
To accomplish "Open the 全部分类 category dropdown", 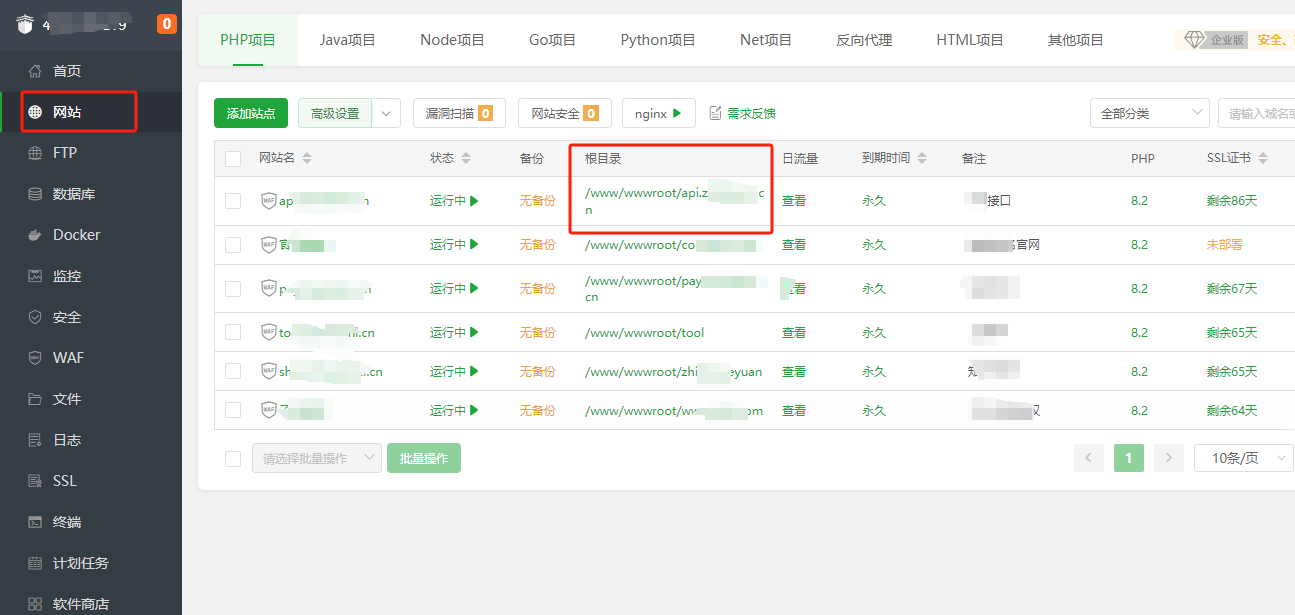I will [x=1149, y=113].
